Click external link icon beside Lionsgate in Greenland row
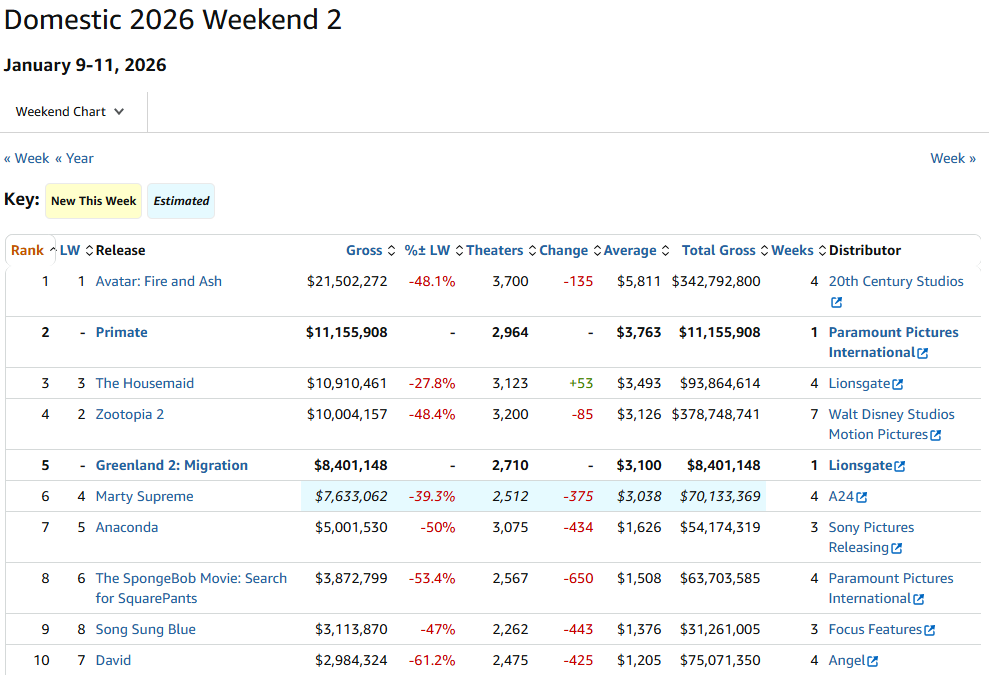The height and width of the screenshot is (675, 989). click(899, 466)
